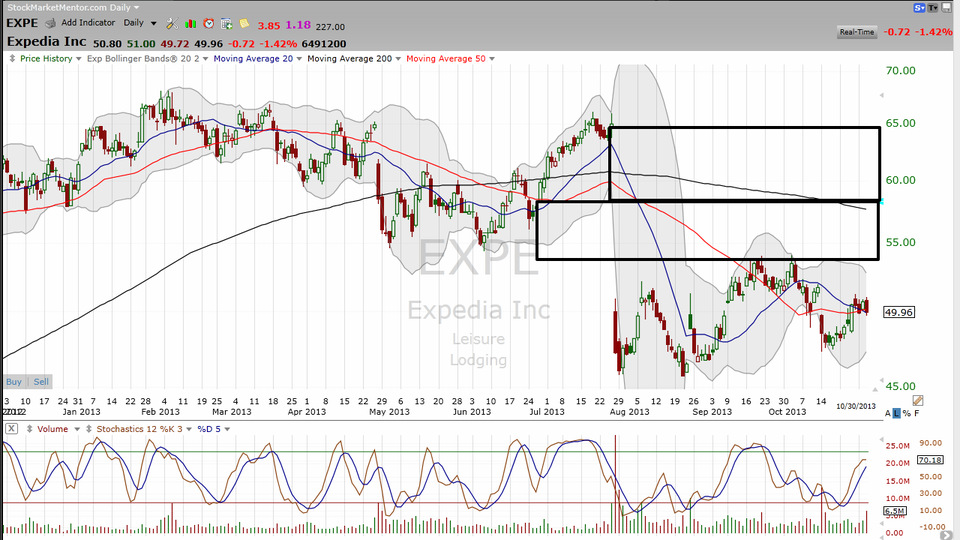Click the EXPE ticker symbol field

click(22, 23)
